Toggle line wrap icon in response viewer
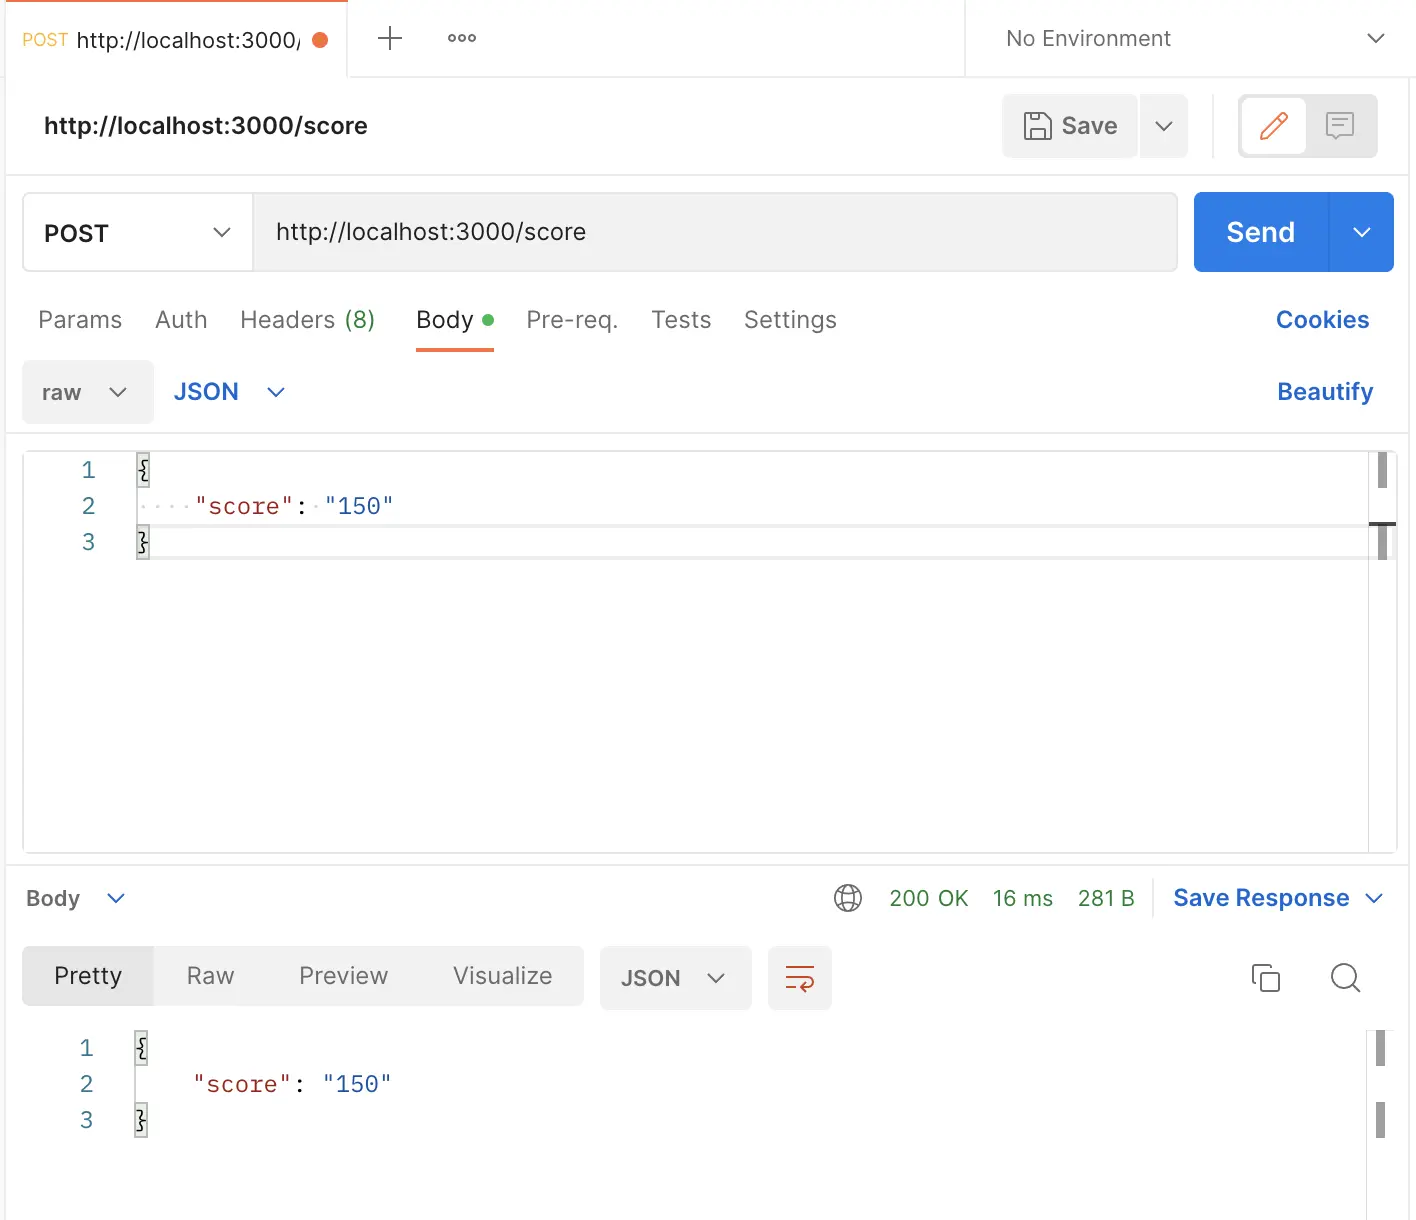Viewport: 1416px width, 1220px height. pos(800,978)
